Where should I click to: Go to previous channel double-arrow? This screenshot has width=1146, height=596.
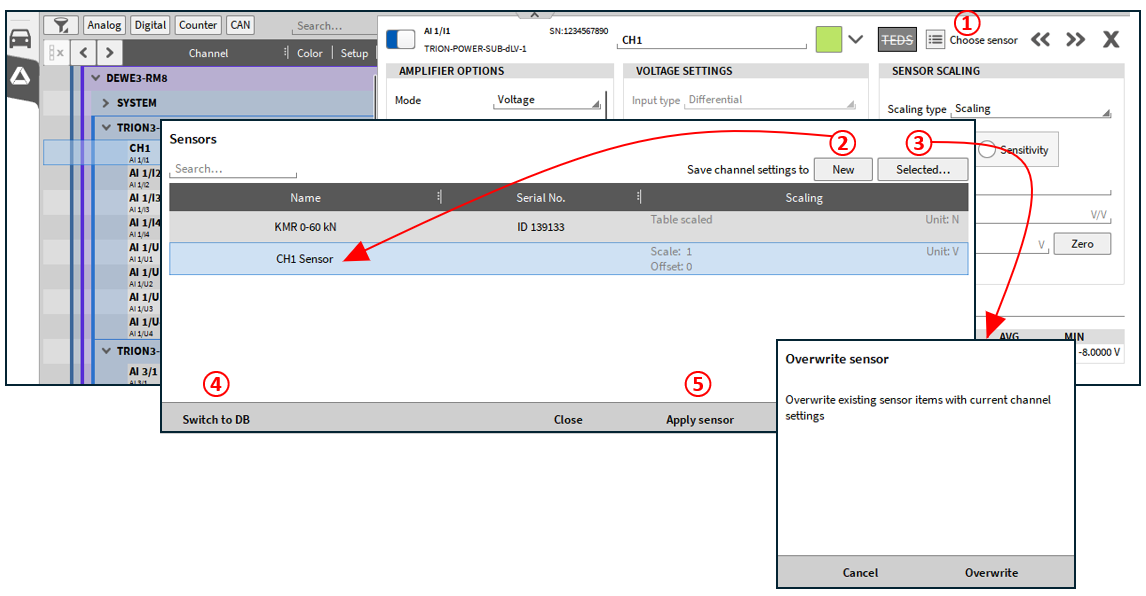tap(1041, 40)
